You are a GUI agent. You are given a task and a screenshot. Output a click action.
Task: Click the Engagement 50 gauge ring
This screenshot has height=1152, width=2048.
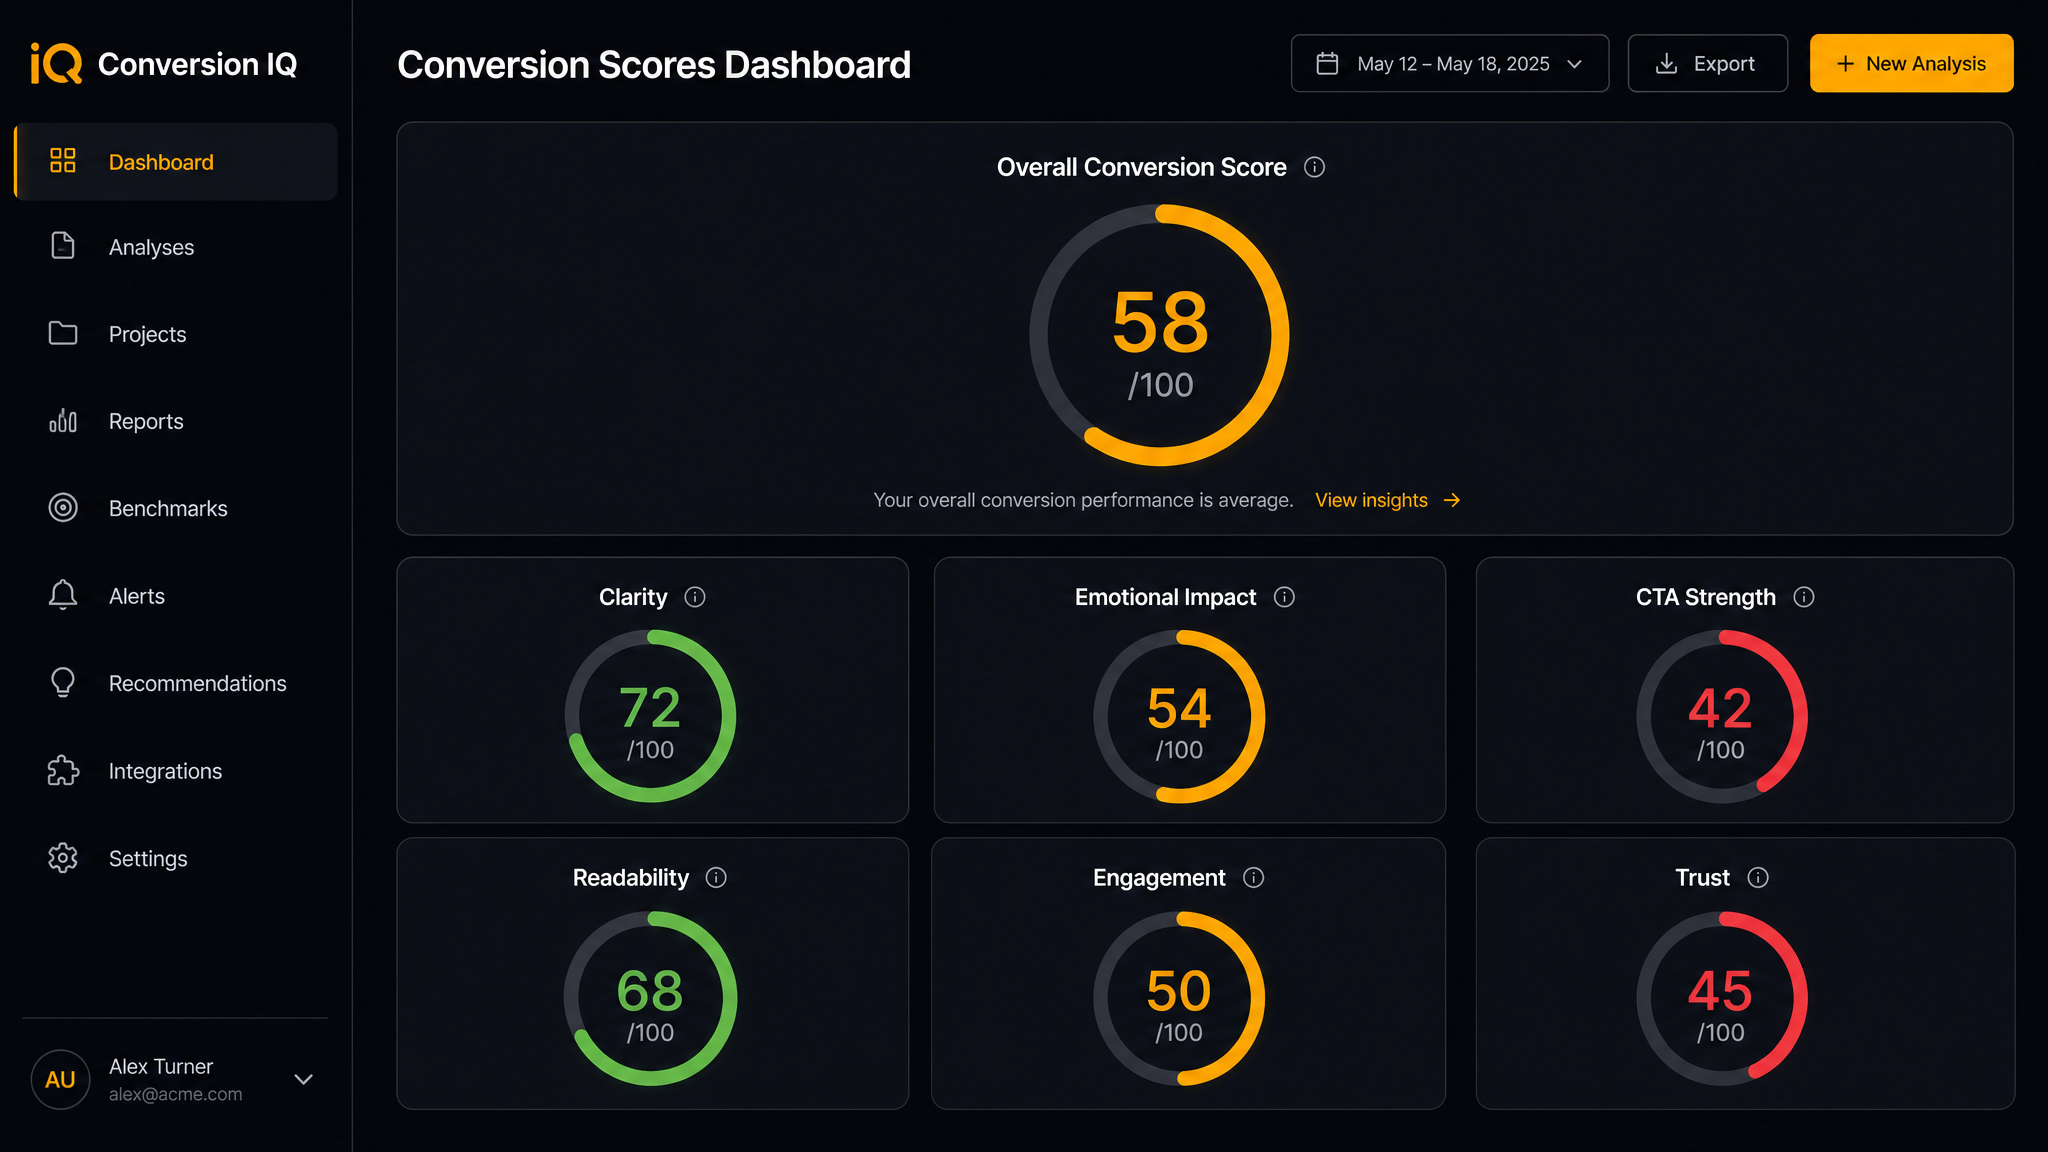pos(1179,998)
